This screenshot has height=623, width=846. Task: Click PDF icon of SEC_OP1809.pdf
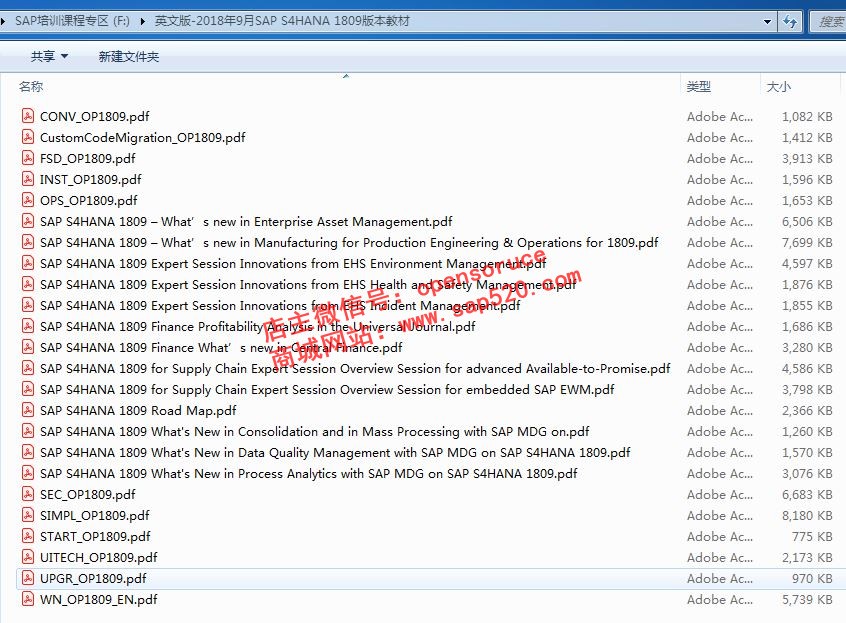(28, 495)
